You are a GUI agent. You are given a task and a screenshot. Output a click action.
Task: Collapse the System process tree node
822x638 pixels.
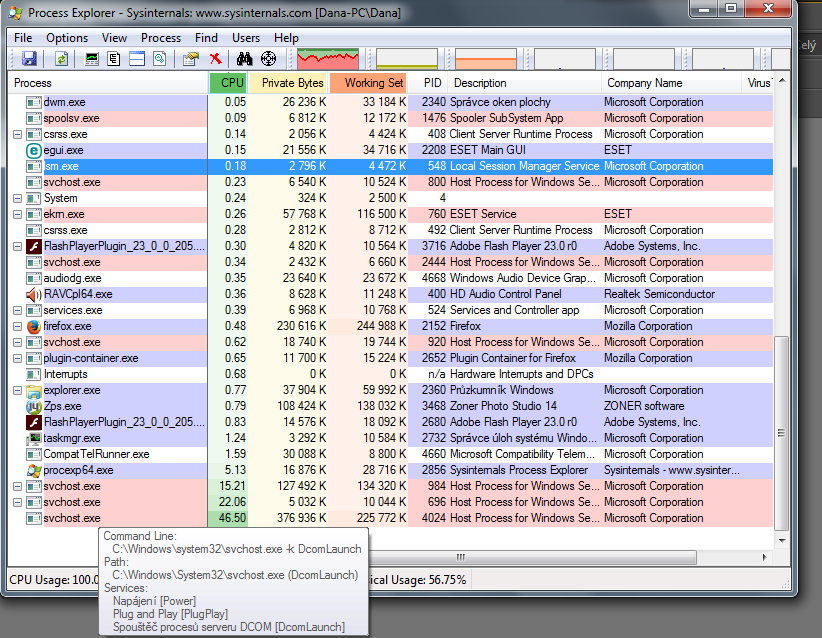pyautogui.click(x=17, y=198)
